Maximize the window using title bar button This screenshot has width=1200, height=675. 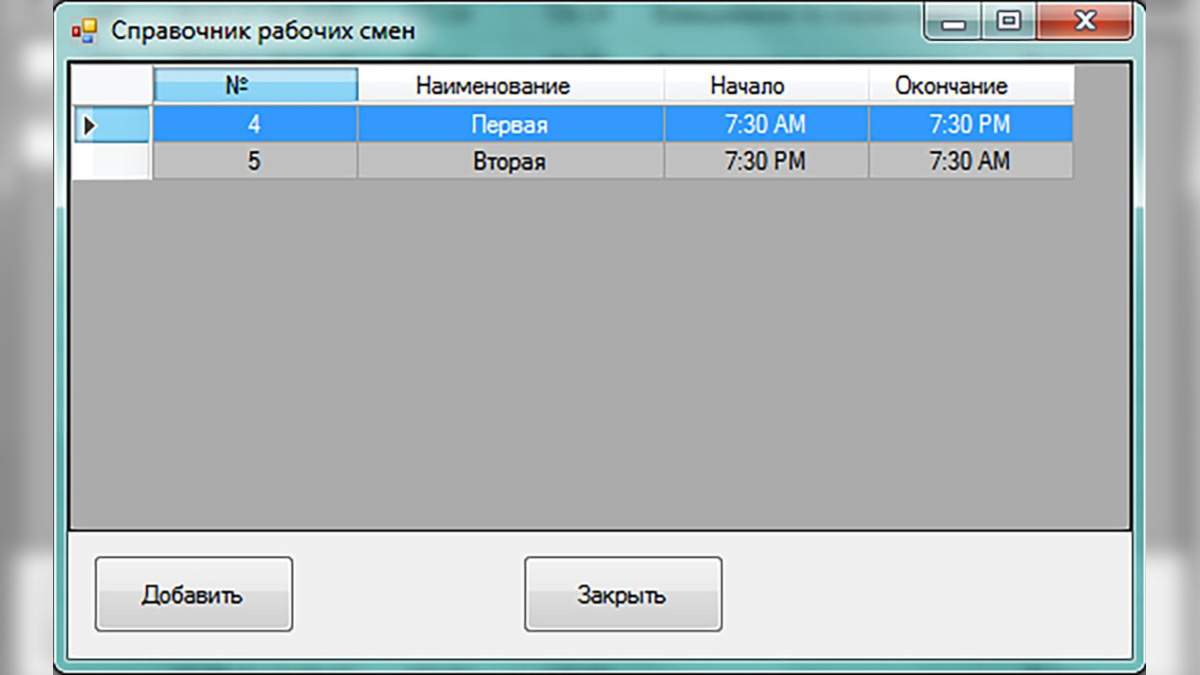[x=1009, y=21]
